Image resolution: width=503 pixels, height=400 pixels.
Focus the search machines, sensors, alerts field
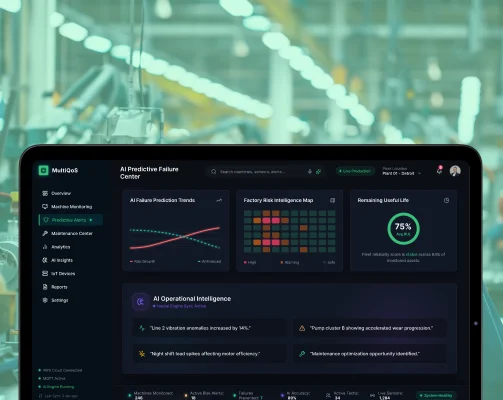265,172
